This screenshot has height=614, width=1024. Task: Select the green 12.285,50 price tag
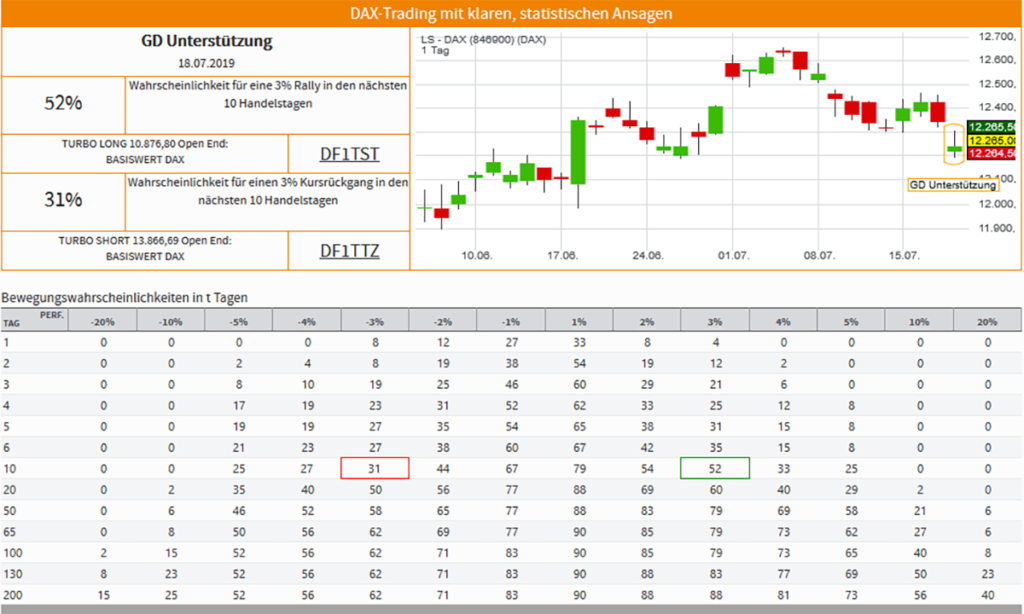point(991,127)
